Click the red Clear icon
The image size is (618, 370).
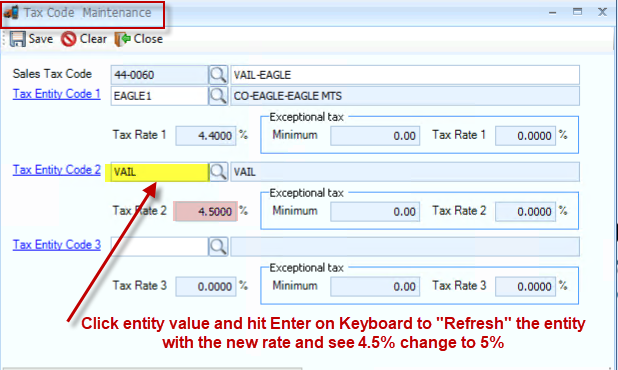[69, 39]
